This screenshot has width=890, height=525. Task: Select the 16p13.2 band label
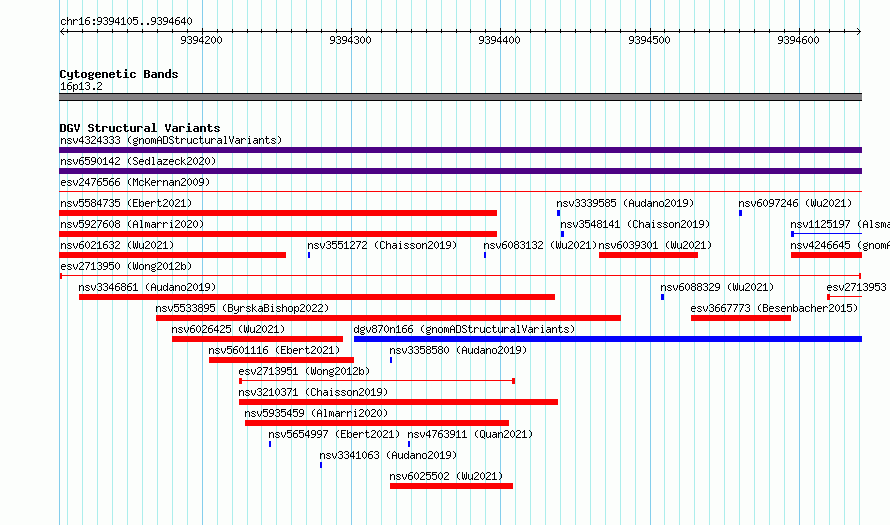[x=81, y=86]
